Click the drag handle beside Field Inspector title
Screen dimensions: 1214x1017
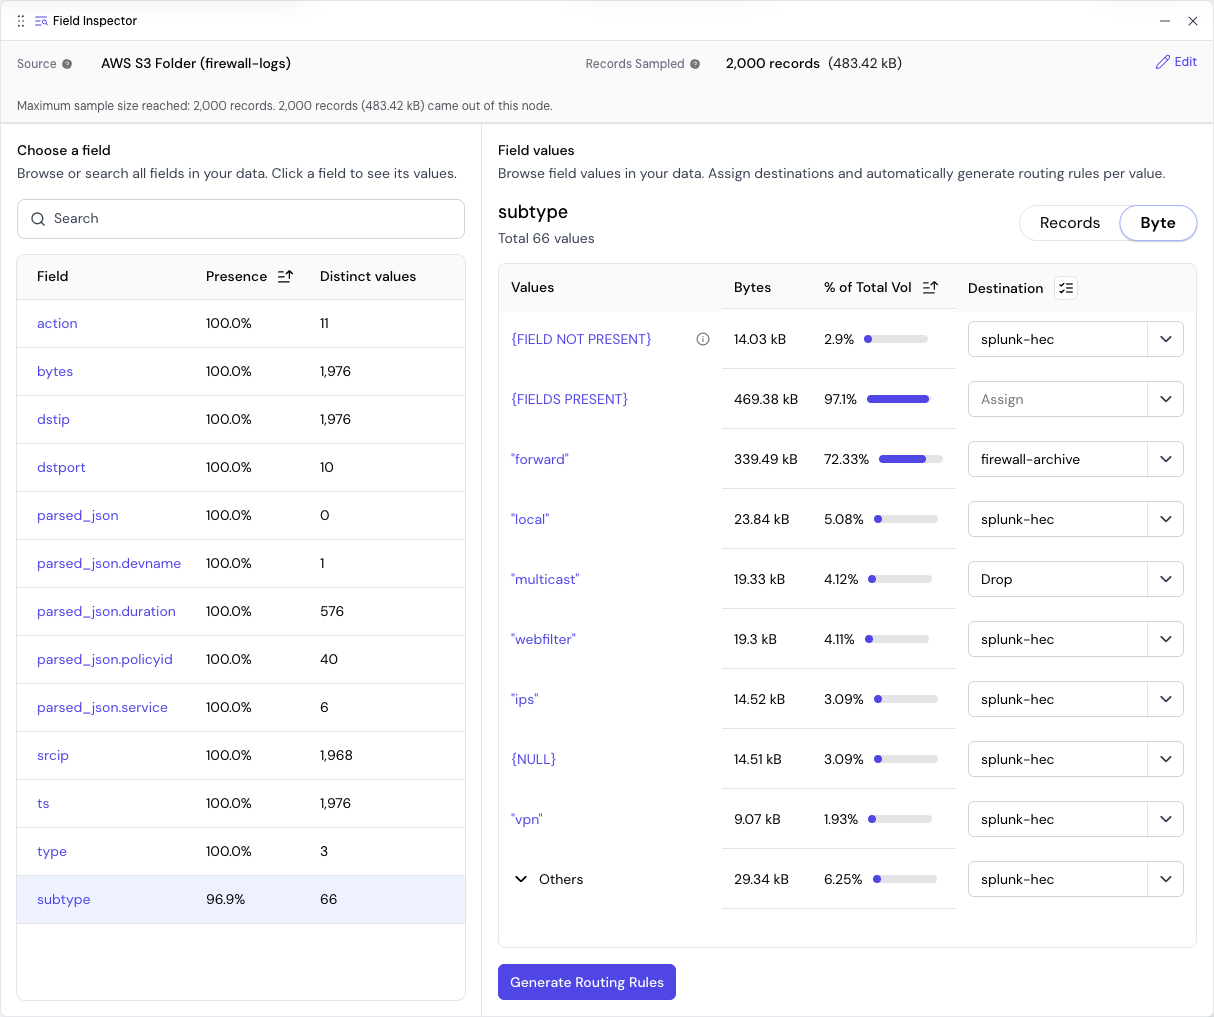click(x=21, y=21)
